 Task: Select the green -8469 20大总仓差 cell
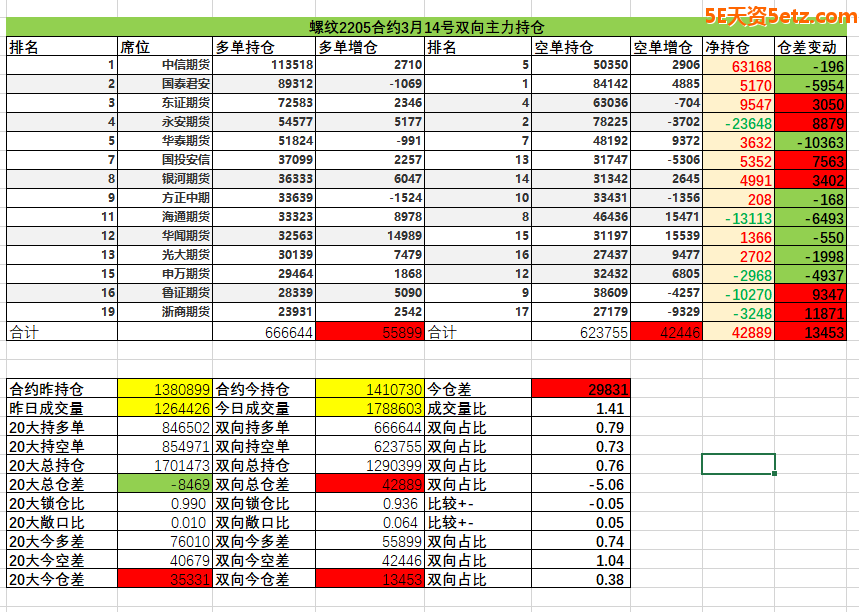coord(165,484)
